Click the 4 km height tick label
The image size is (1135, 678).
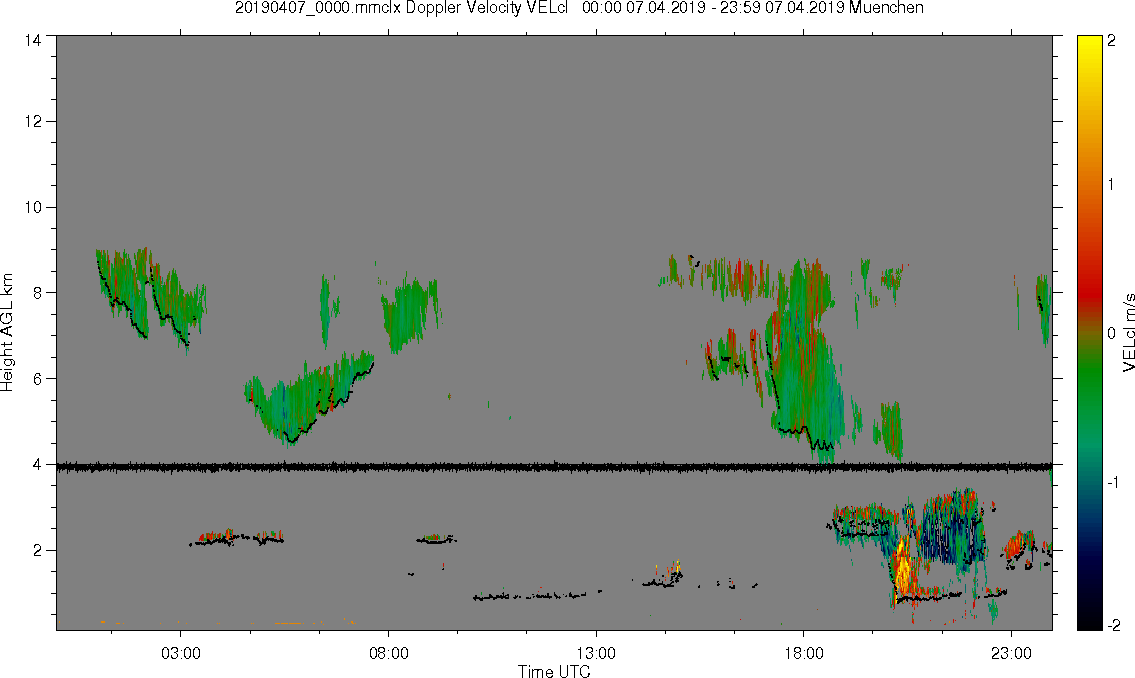[37, 465]
